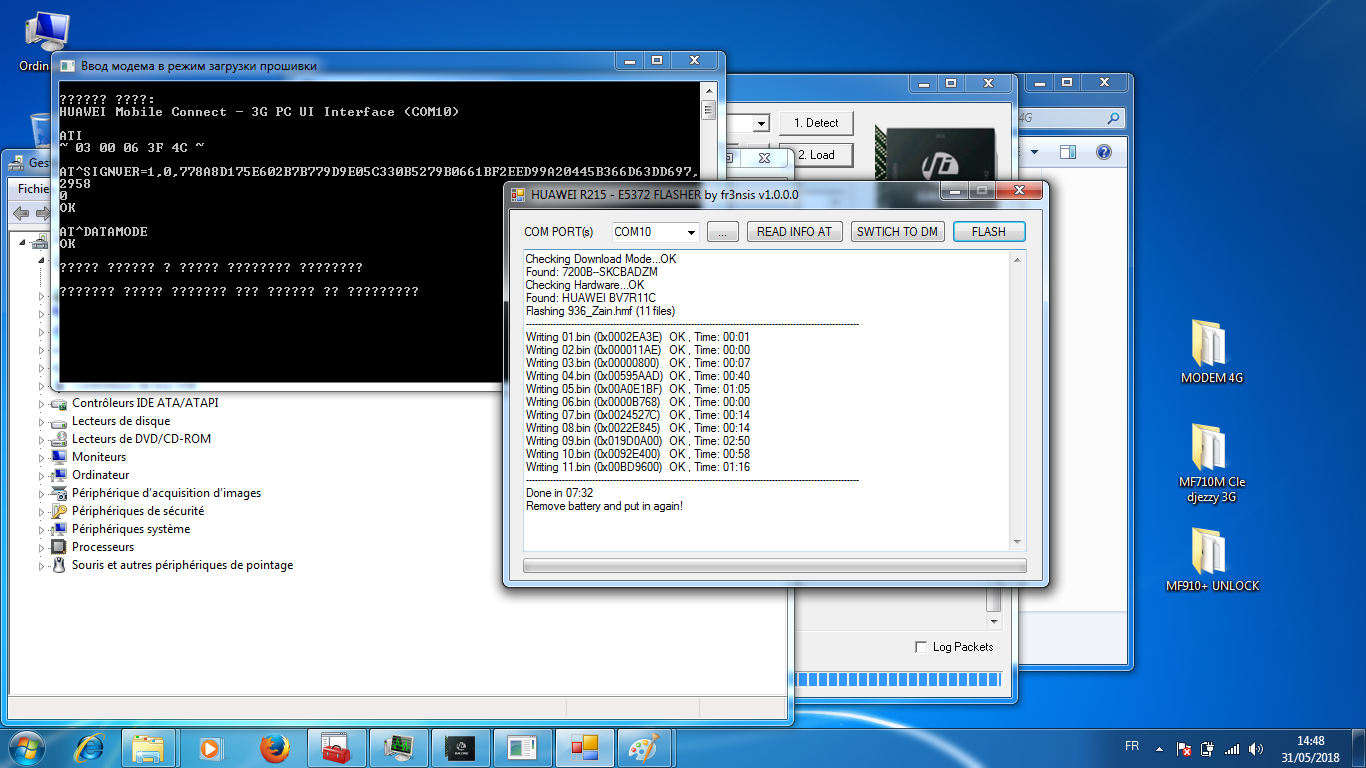
Task: Expand Contrôleurs IDE ATA/ATAPI node
Action: tap(42, 404)
